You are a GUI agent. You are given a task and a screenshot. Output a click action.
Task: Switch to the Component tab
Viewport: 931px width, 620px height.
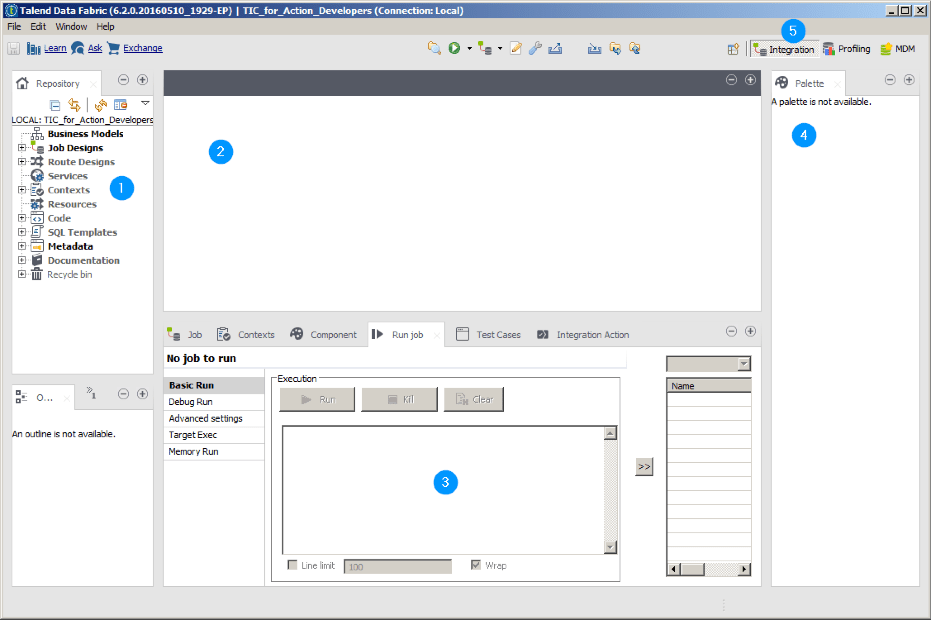pos(324,334)
